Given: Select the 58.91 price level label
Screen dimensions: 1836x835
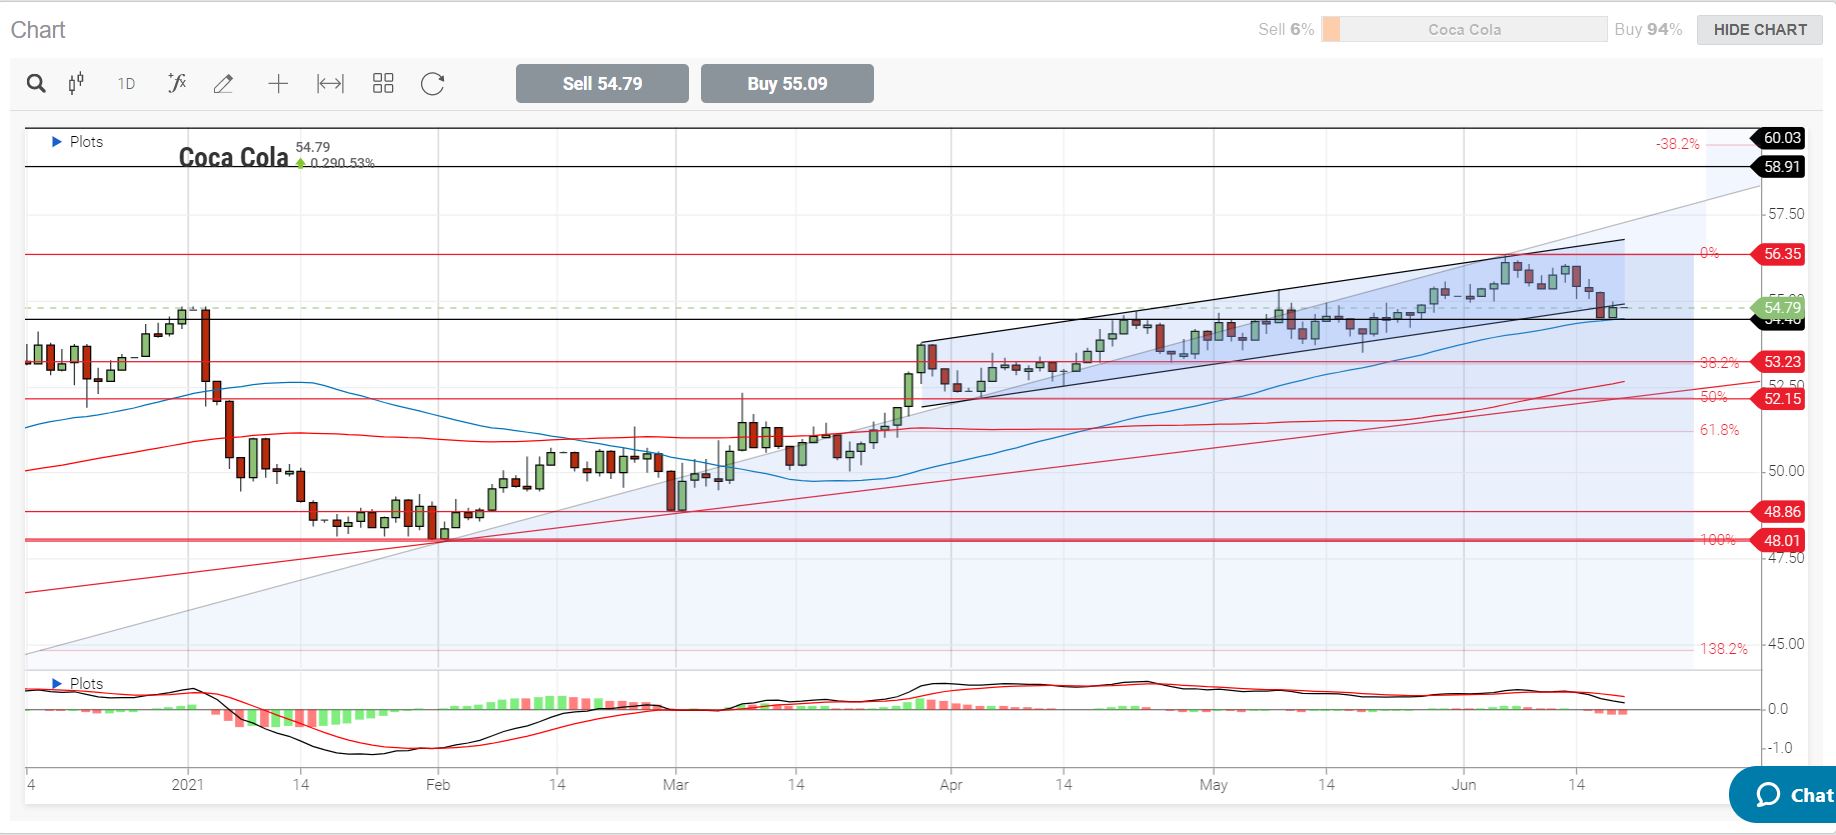Looking at the screenshot, I should [x=1779, y=167].
